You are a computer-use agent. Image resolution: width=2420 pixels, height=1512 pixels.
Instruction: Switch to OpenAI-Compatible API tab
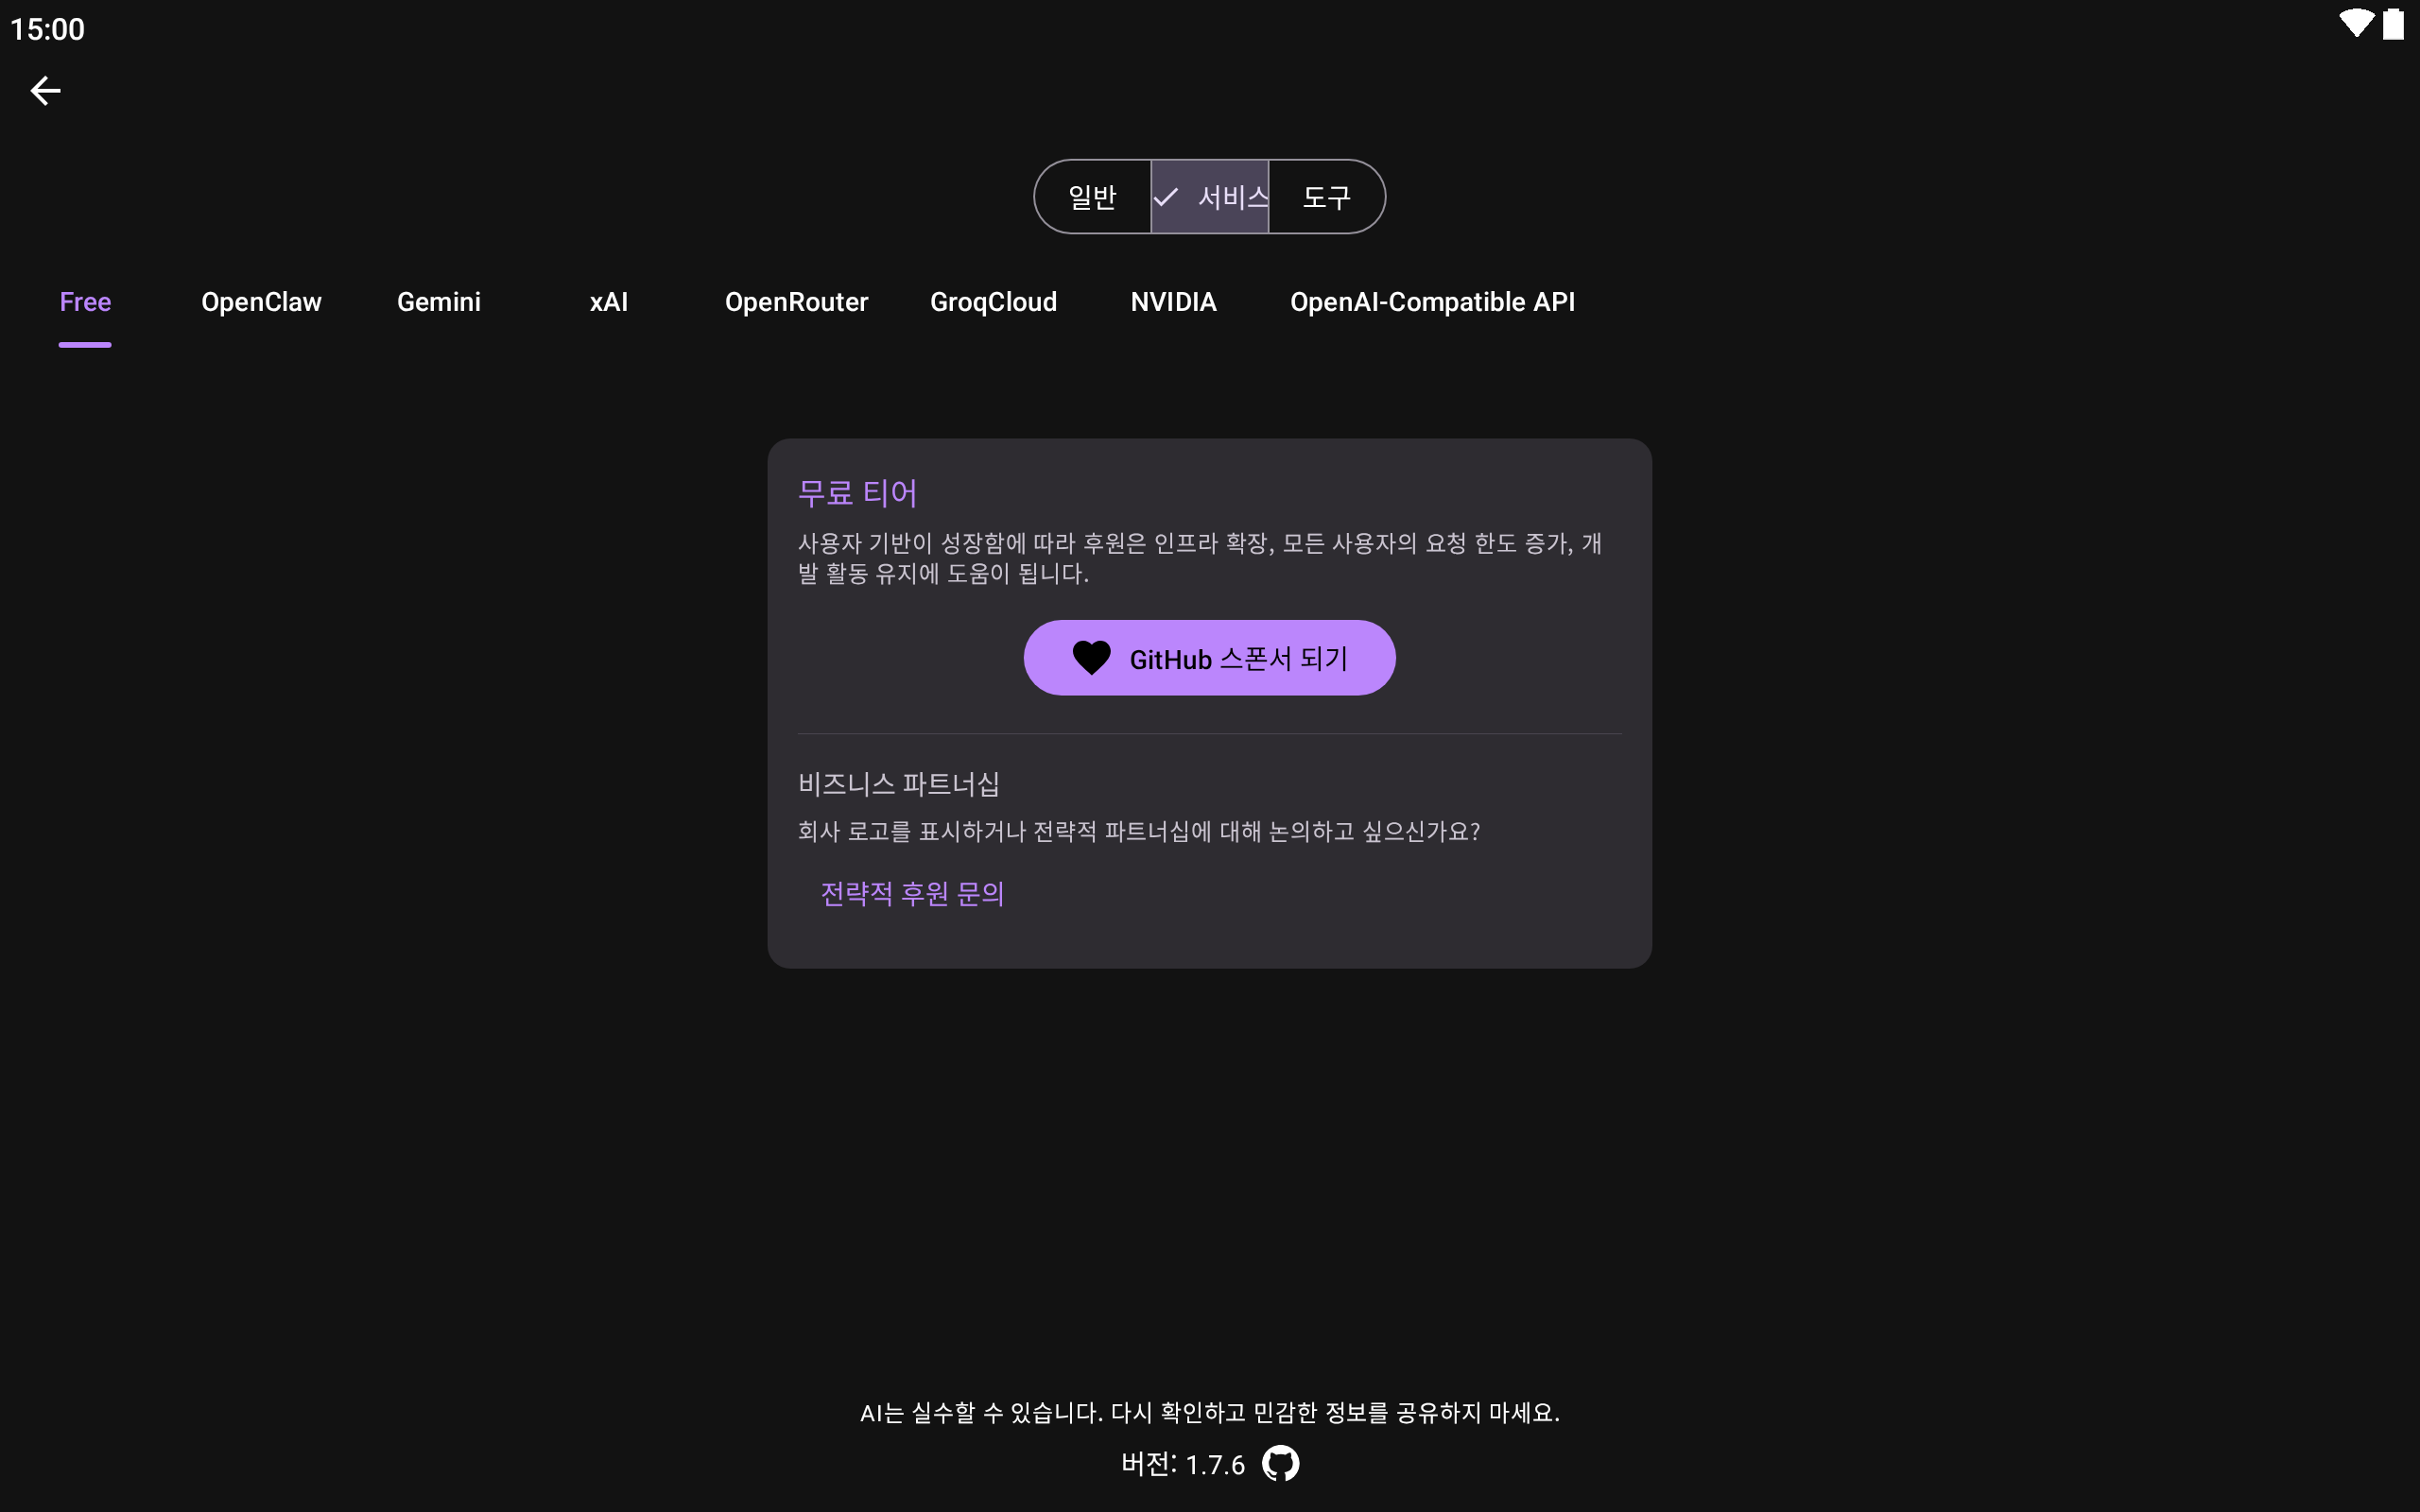tap(1432, 302)
